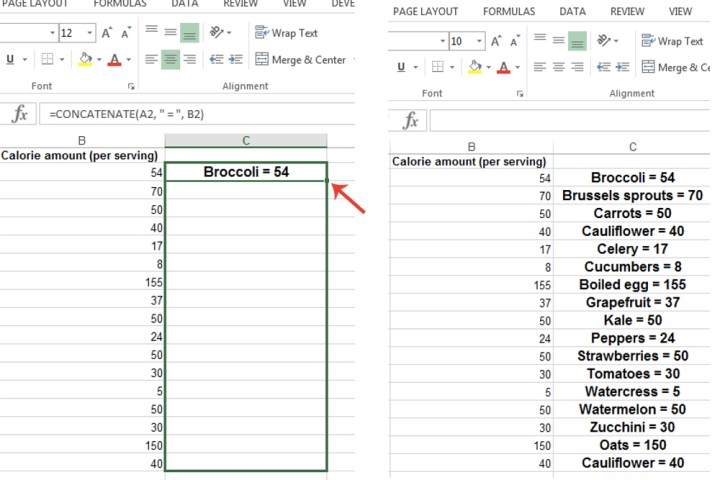
Task: Decrease indent in right window
Action: (604, 67)
